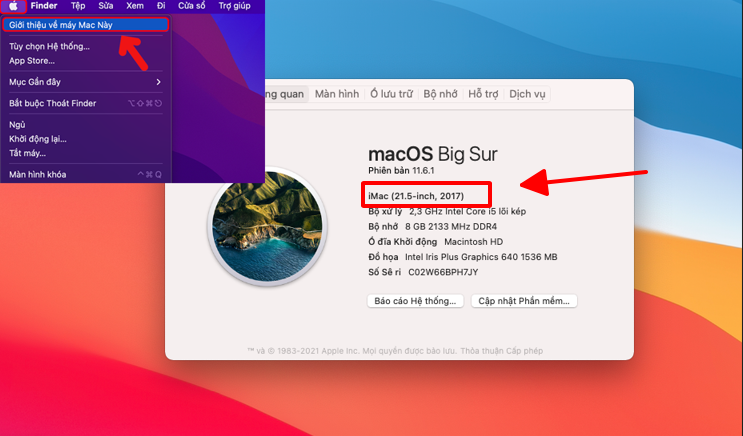Choose "Ngủ" to sleep the Mac
The image size is (743, 436).
17,125
